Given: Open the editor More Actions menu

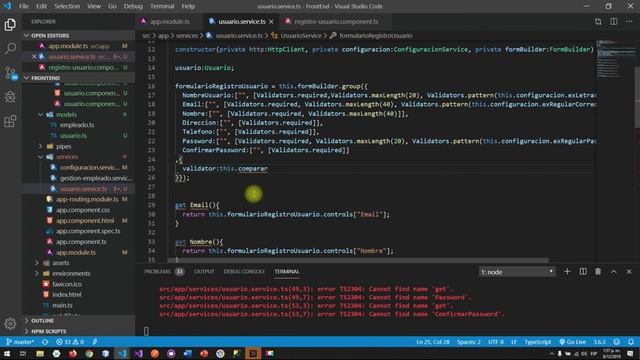Looking at the screenshot, I should click(629, 22).
